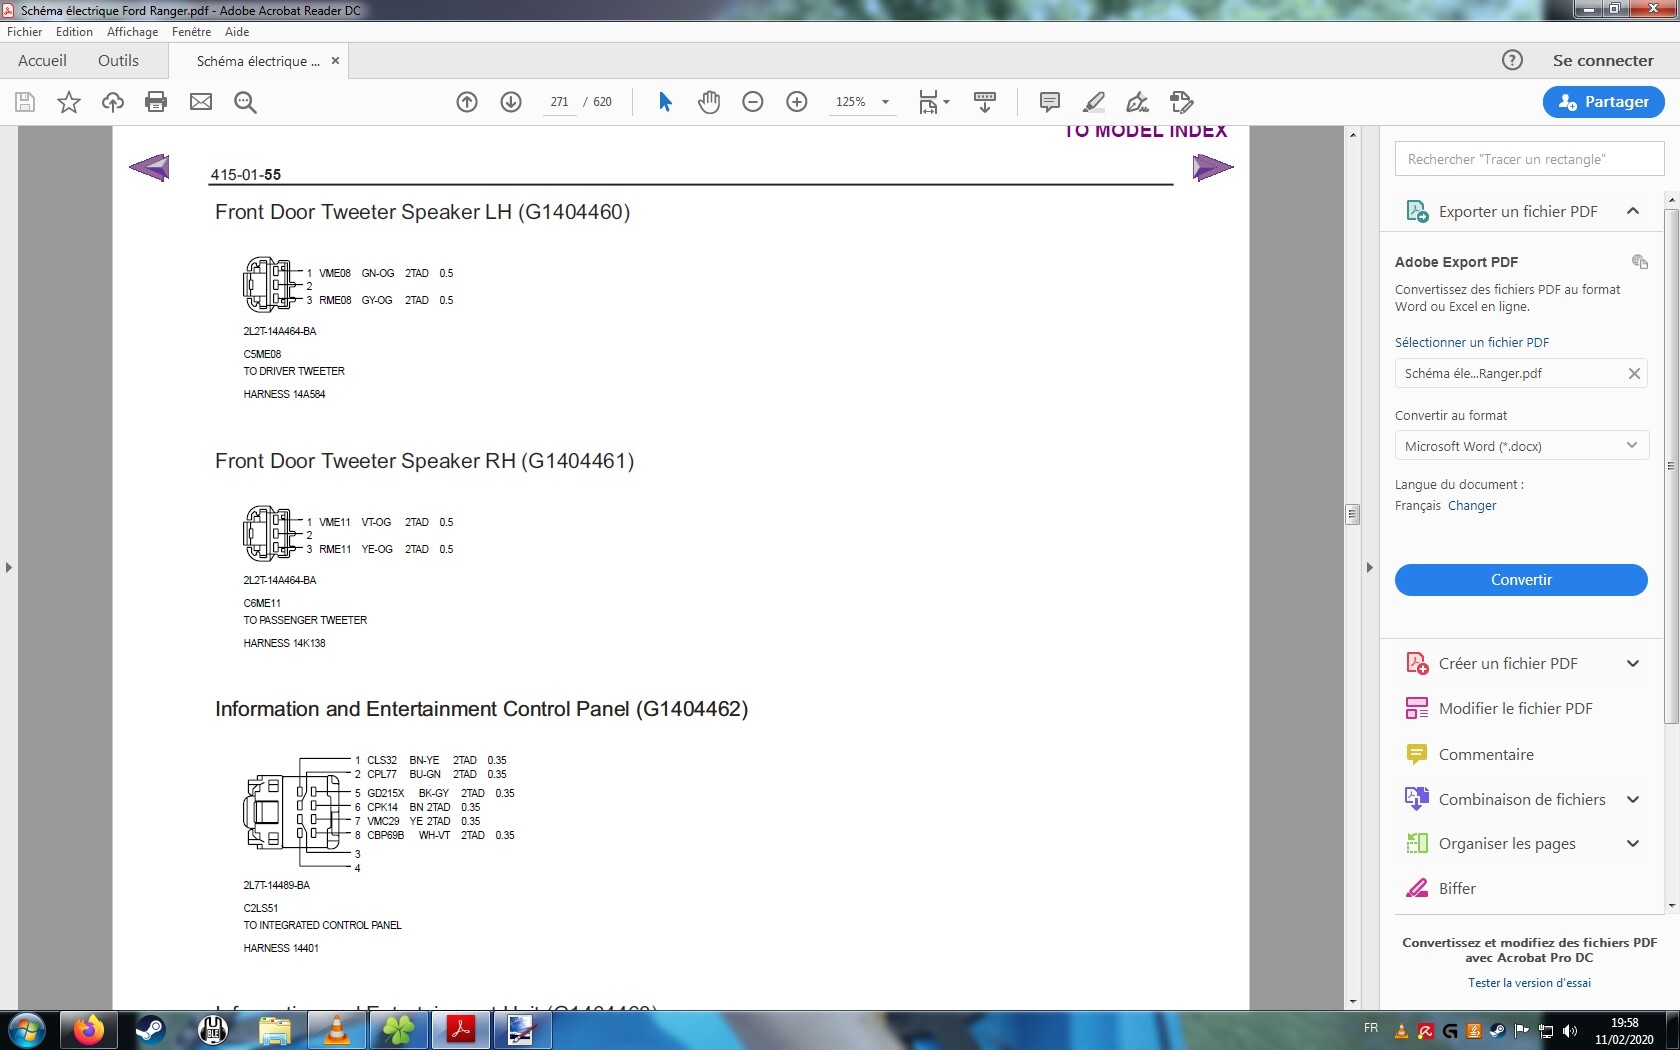Open the Affichage menu
The width and height of the screenshot is (1680, 1050).
click(x=132, y=32)
